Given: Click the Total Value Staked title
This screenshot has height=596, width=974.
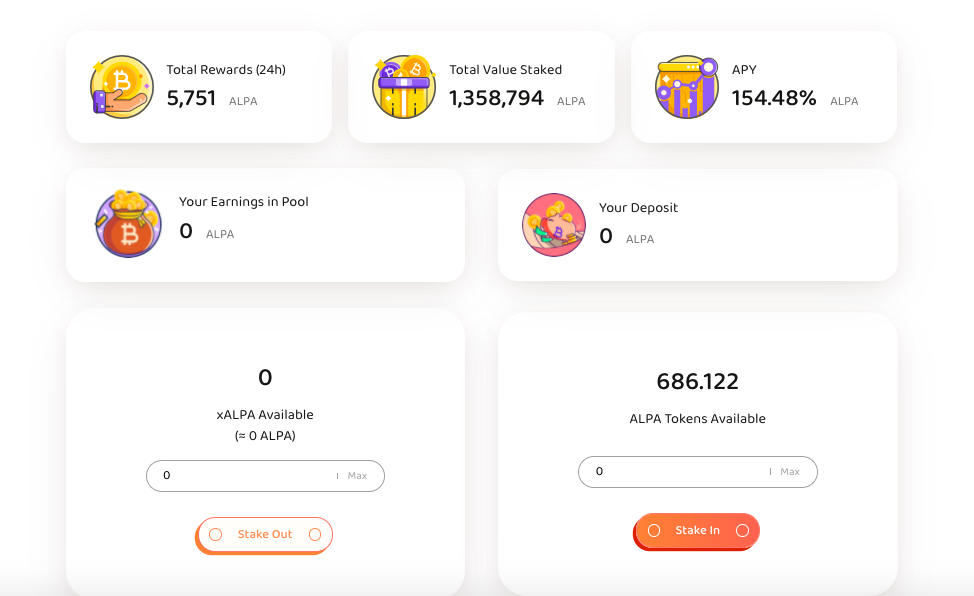Looking at the screenshot, I should click(506, 70).
